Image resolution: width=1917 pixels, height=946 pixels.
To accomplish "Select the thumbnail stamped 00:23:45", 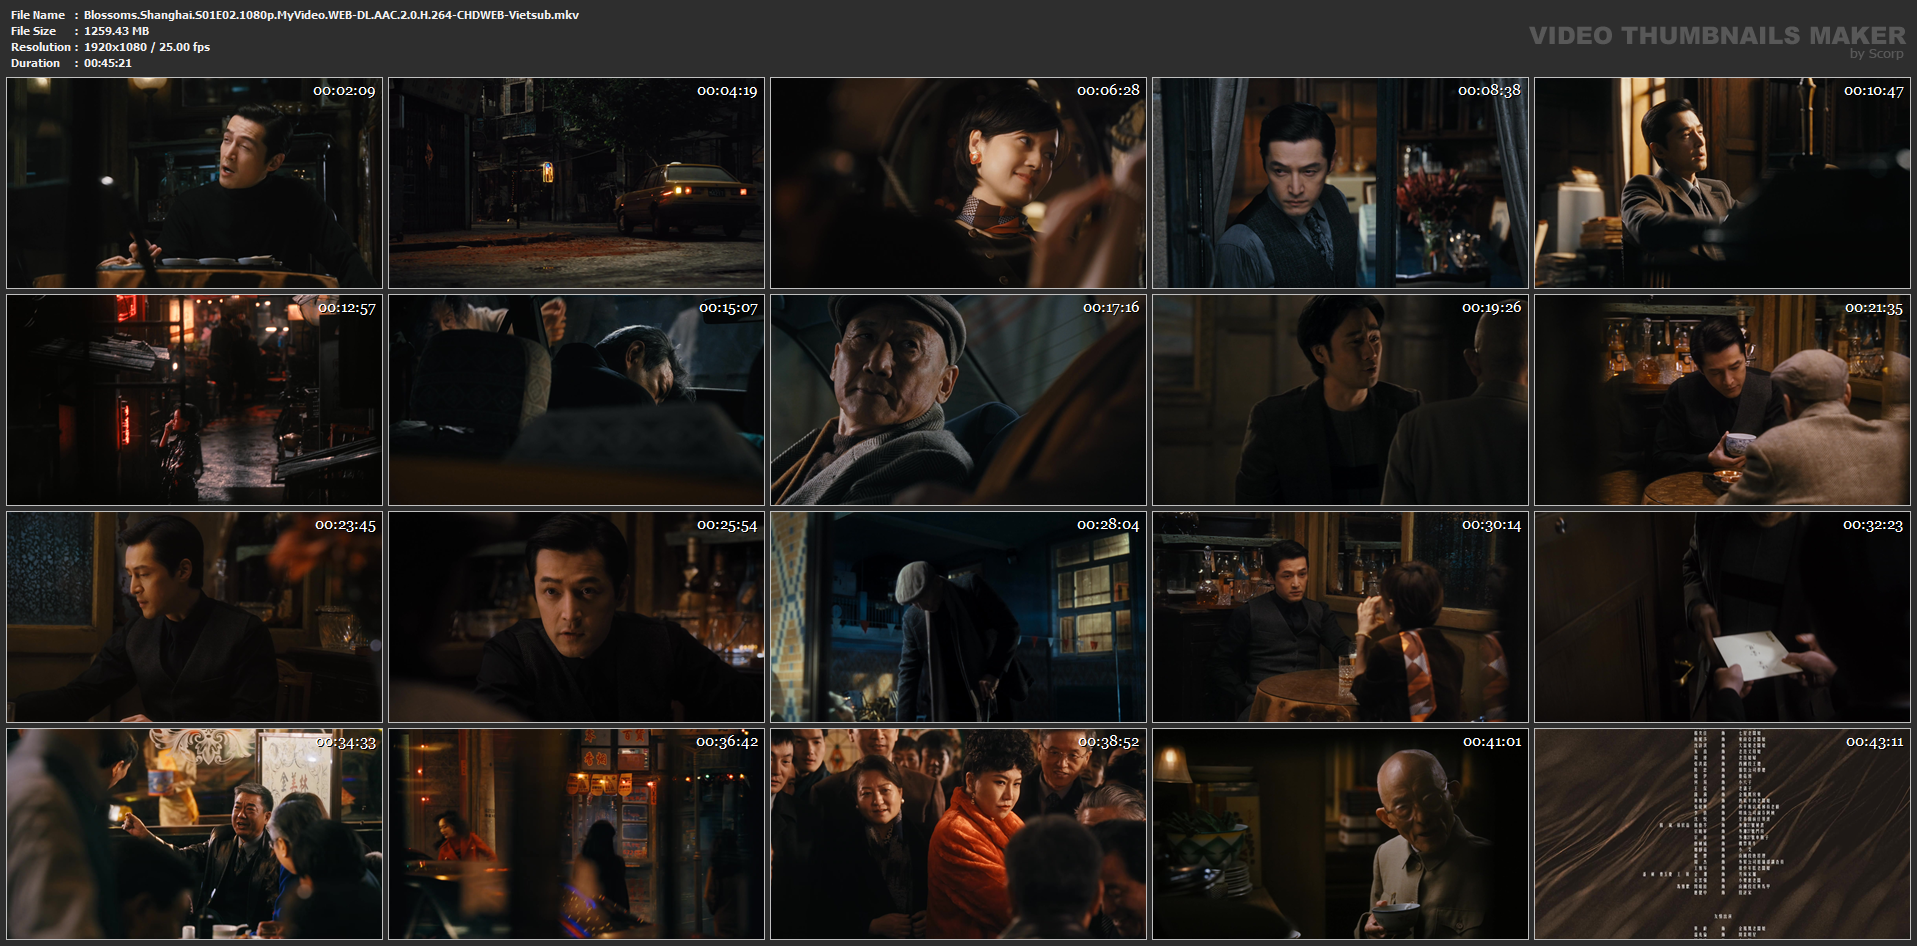I will pos(194,617).
